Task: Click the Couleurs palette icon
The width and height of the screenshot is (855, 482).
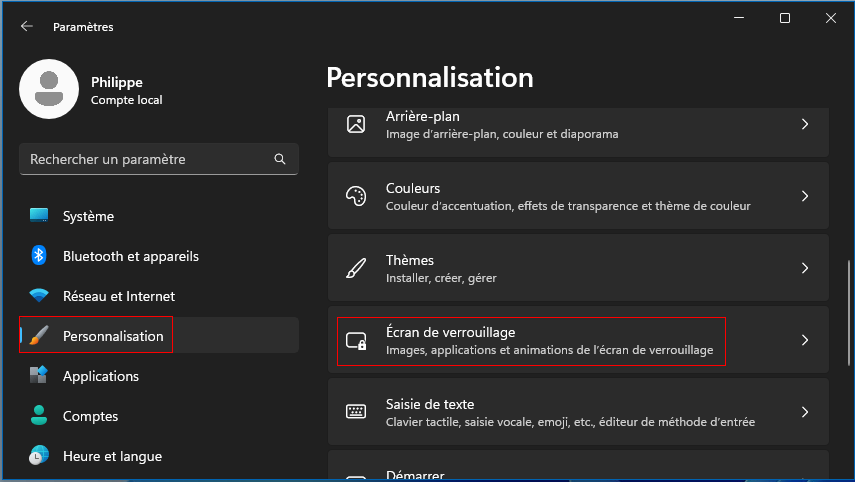Action: [356, 196]
